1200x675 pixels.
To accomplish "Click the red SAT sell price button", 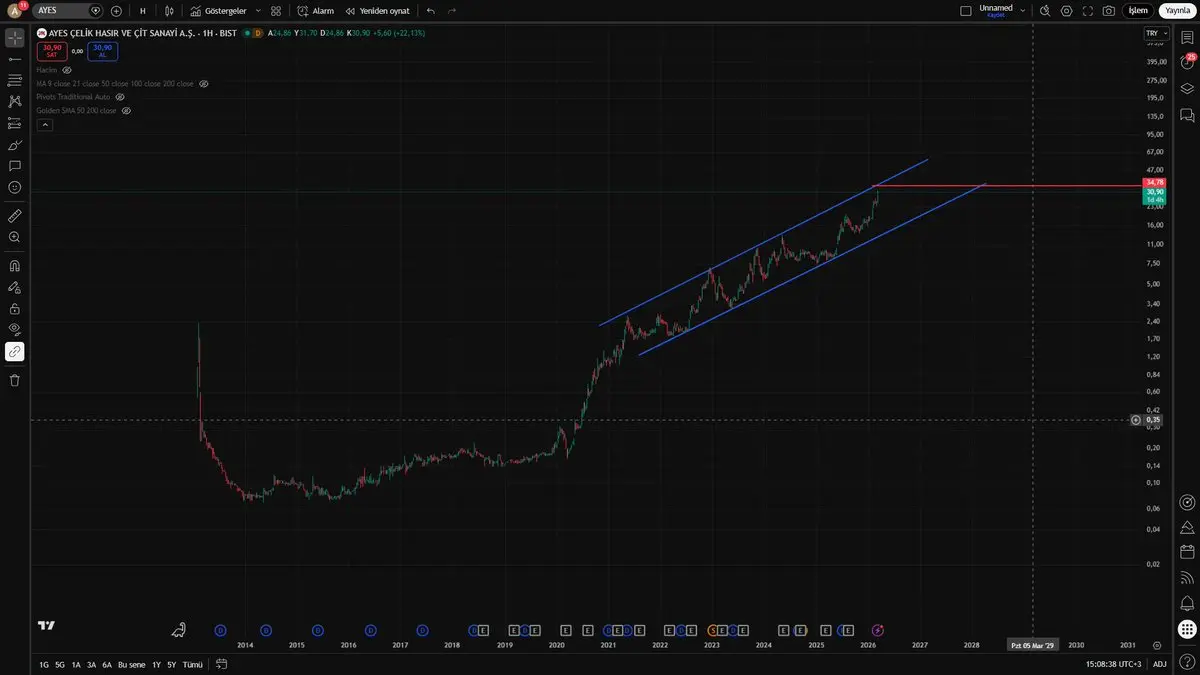I will pos(52,51).
